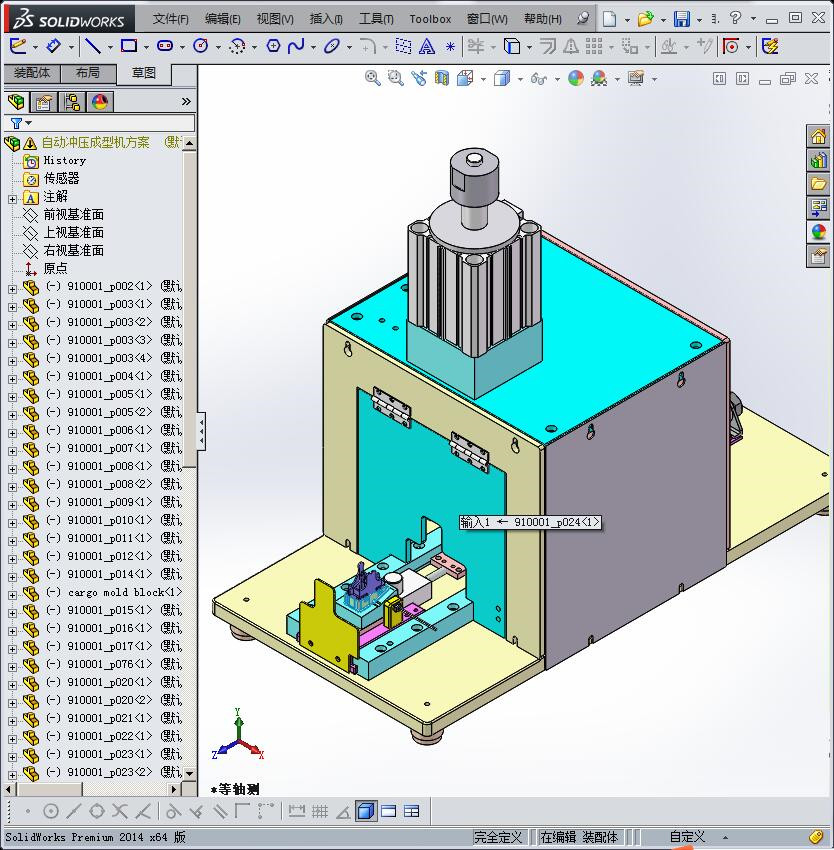The image size is (834, 850).
Task: Select the sketch Point tool
Action: pyautogui.click(x=450, y=47)
